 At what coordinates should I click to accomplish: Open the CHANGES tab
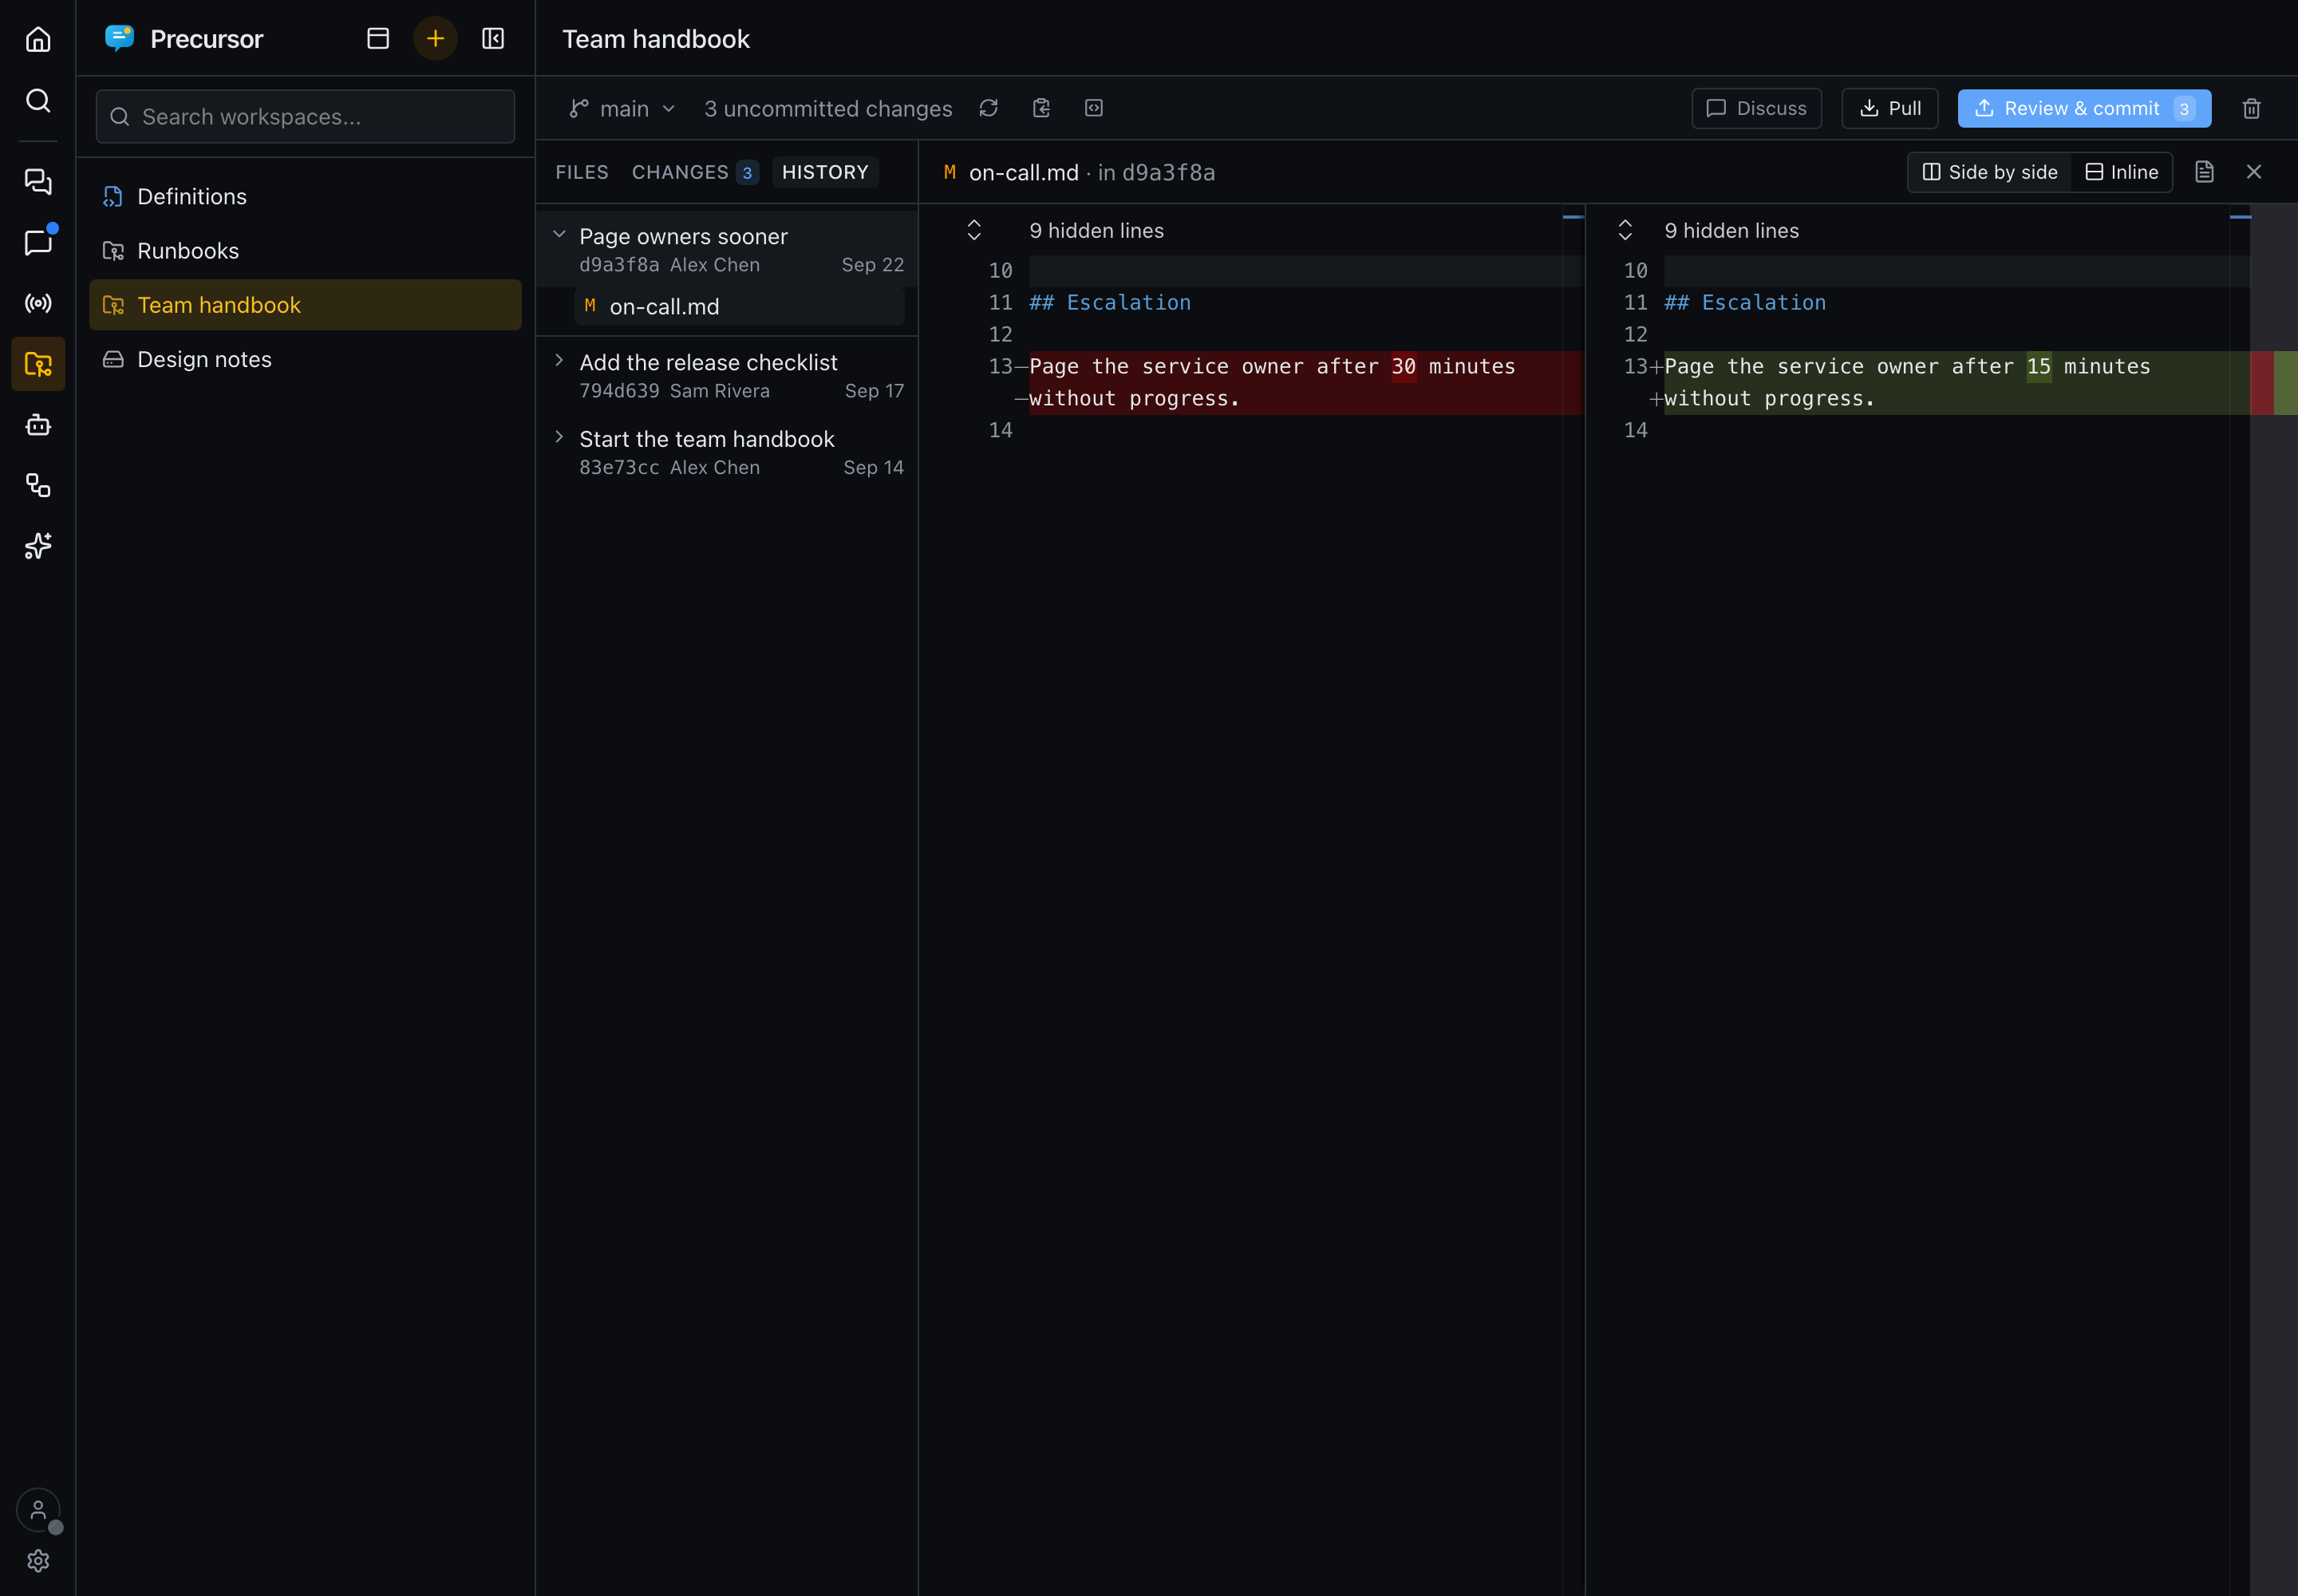695,172
